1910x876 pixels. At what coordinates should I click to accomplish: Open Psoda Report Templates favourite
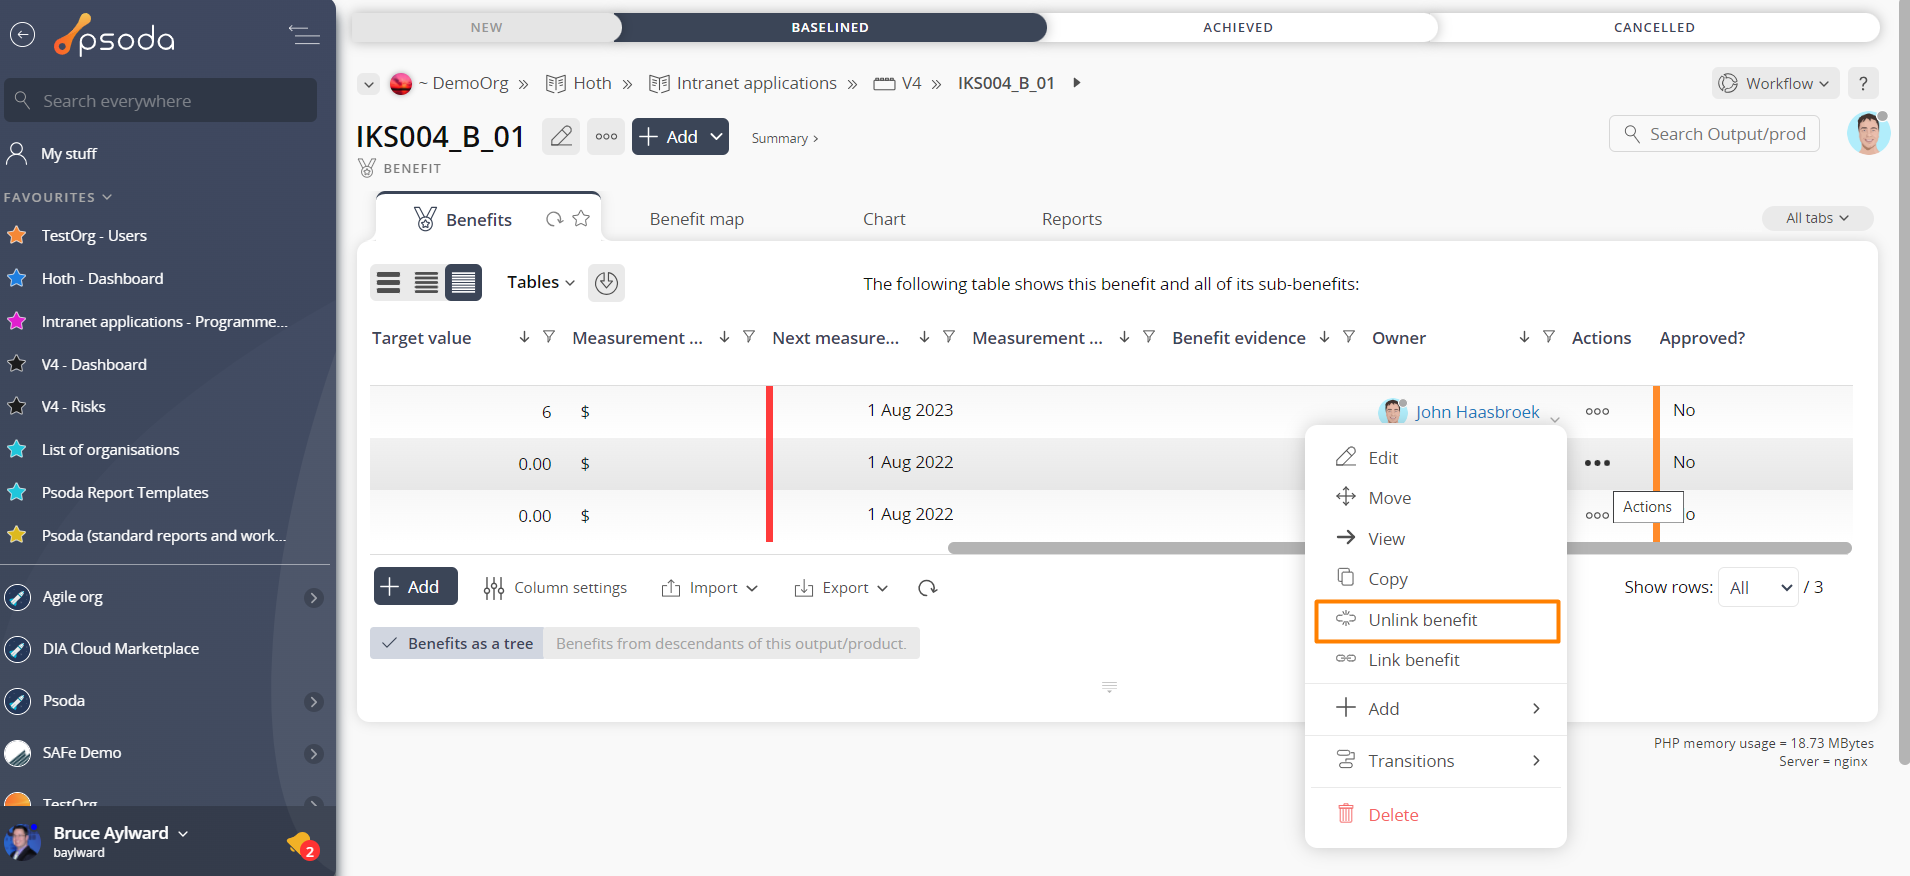point(125,493)
